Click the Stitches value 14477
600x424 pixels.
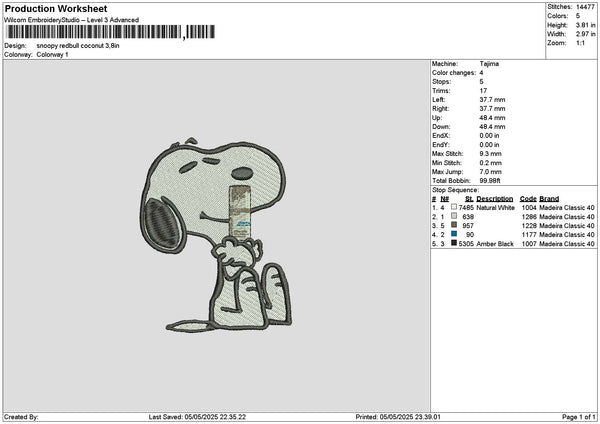585,7
